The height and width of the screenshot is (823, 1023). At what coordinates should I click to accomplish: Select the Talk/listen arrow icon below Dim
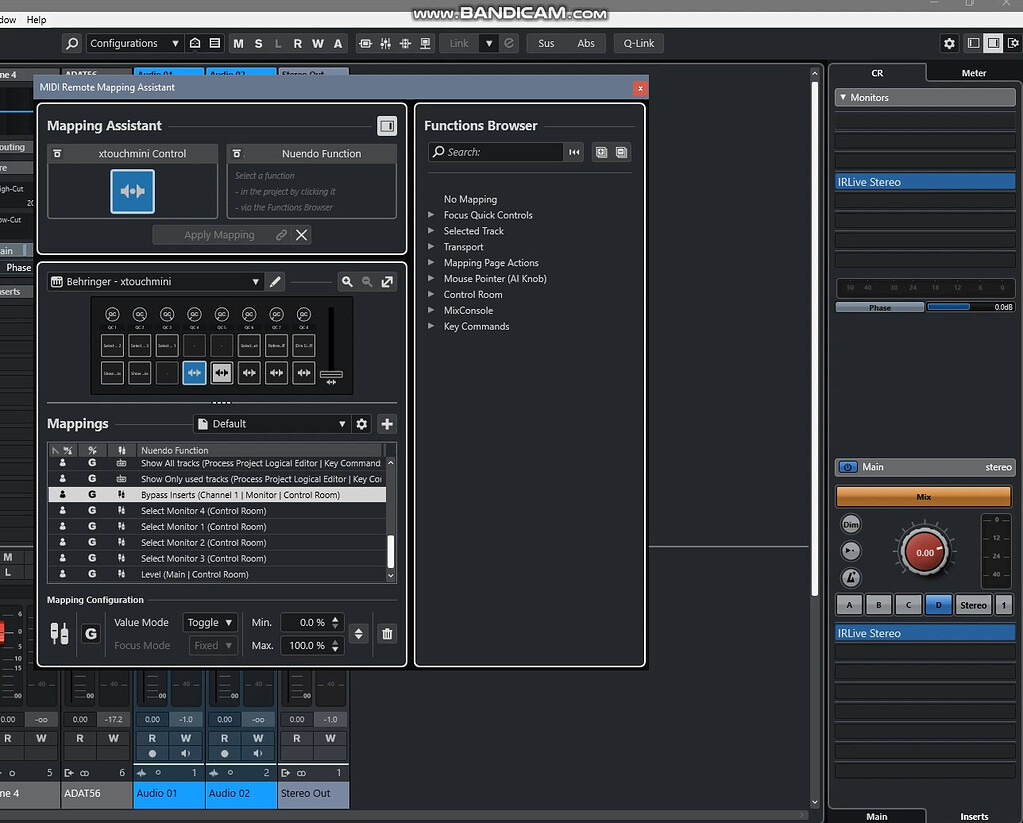(x=850, y=550)
